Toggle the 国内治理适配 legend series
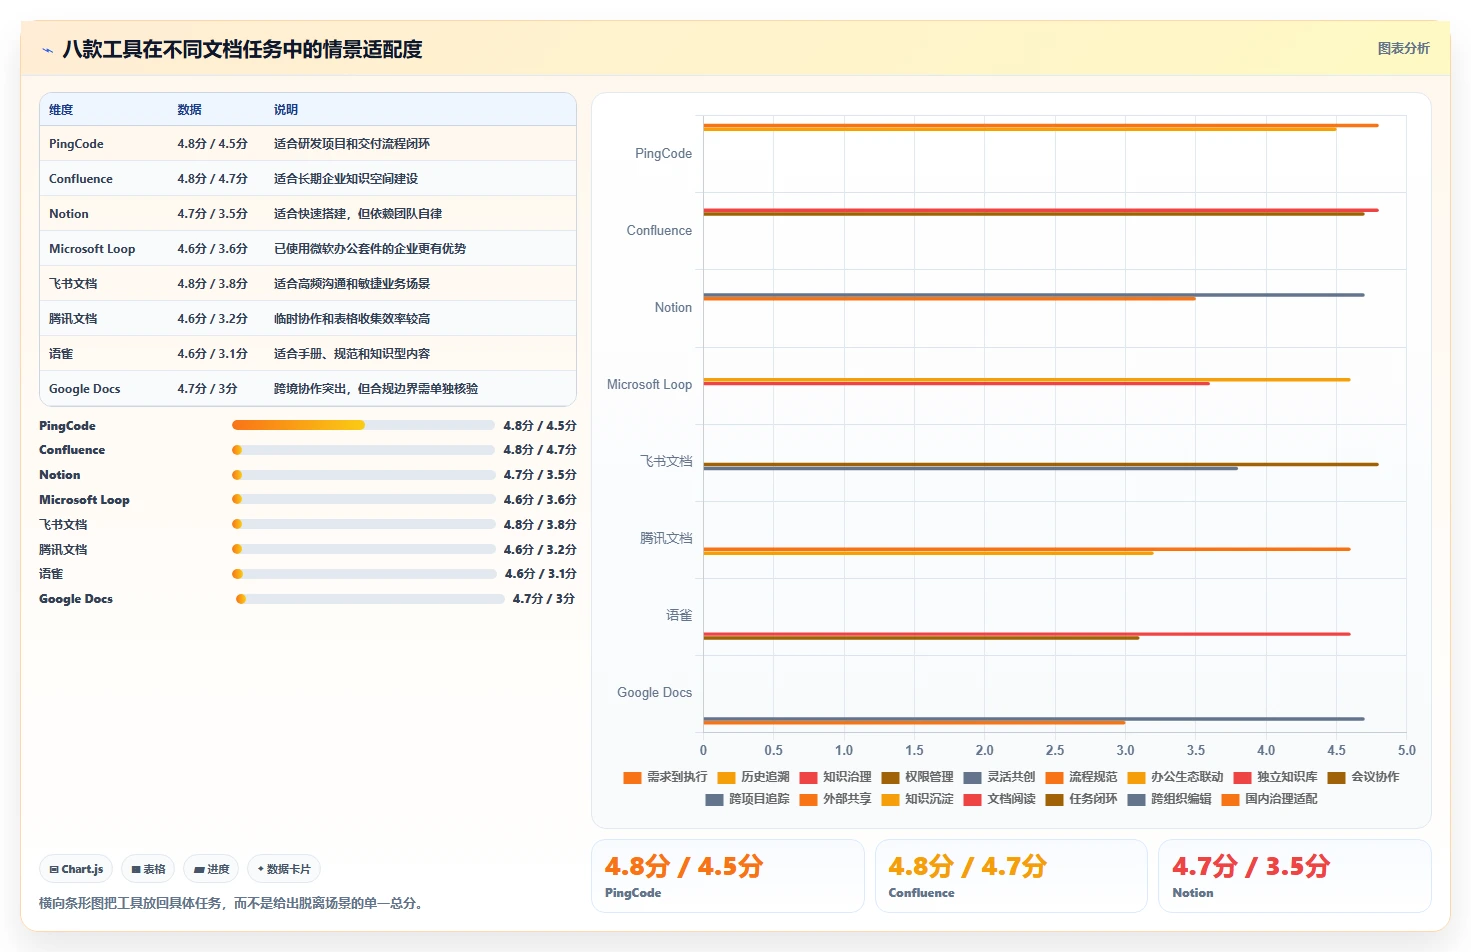Viewport: 1471px width, 952px height. pyautogui.click(x=1269, y=799)
